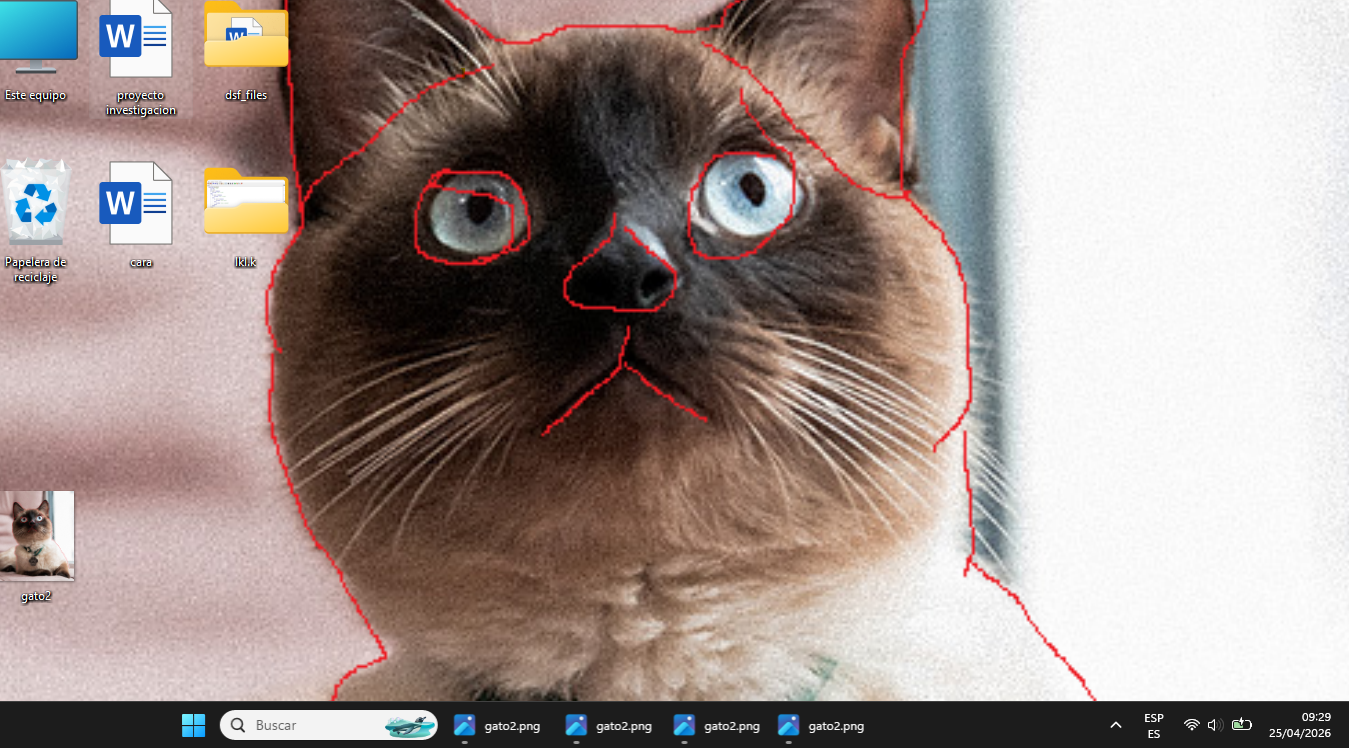
Task: Expand the hidden icons tray chevron
Action: click(x=1116, y=725)
